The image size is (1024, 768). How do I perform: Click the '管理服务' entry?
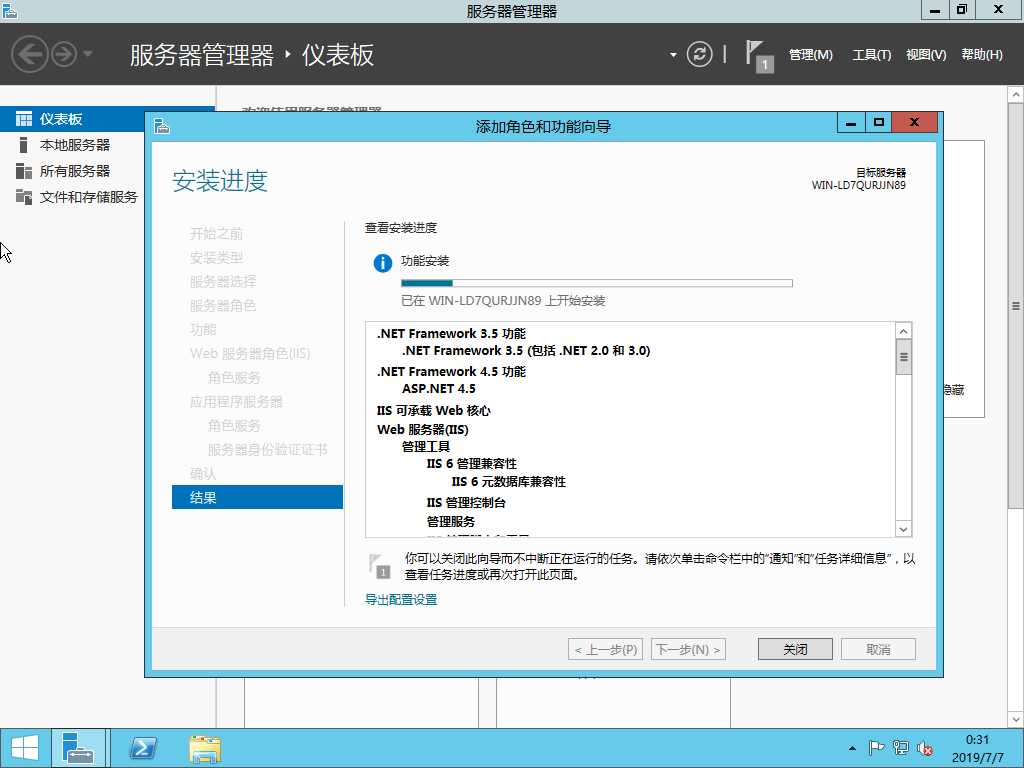point(451,522)
